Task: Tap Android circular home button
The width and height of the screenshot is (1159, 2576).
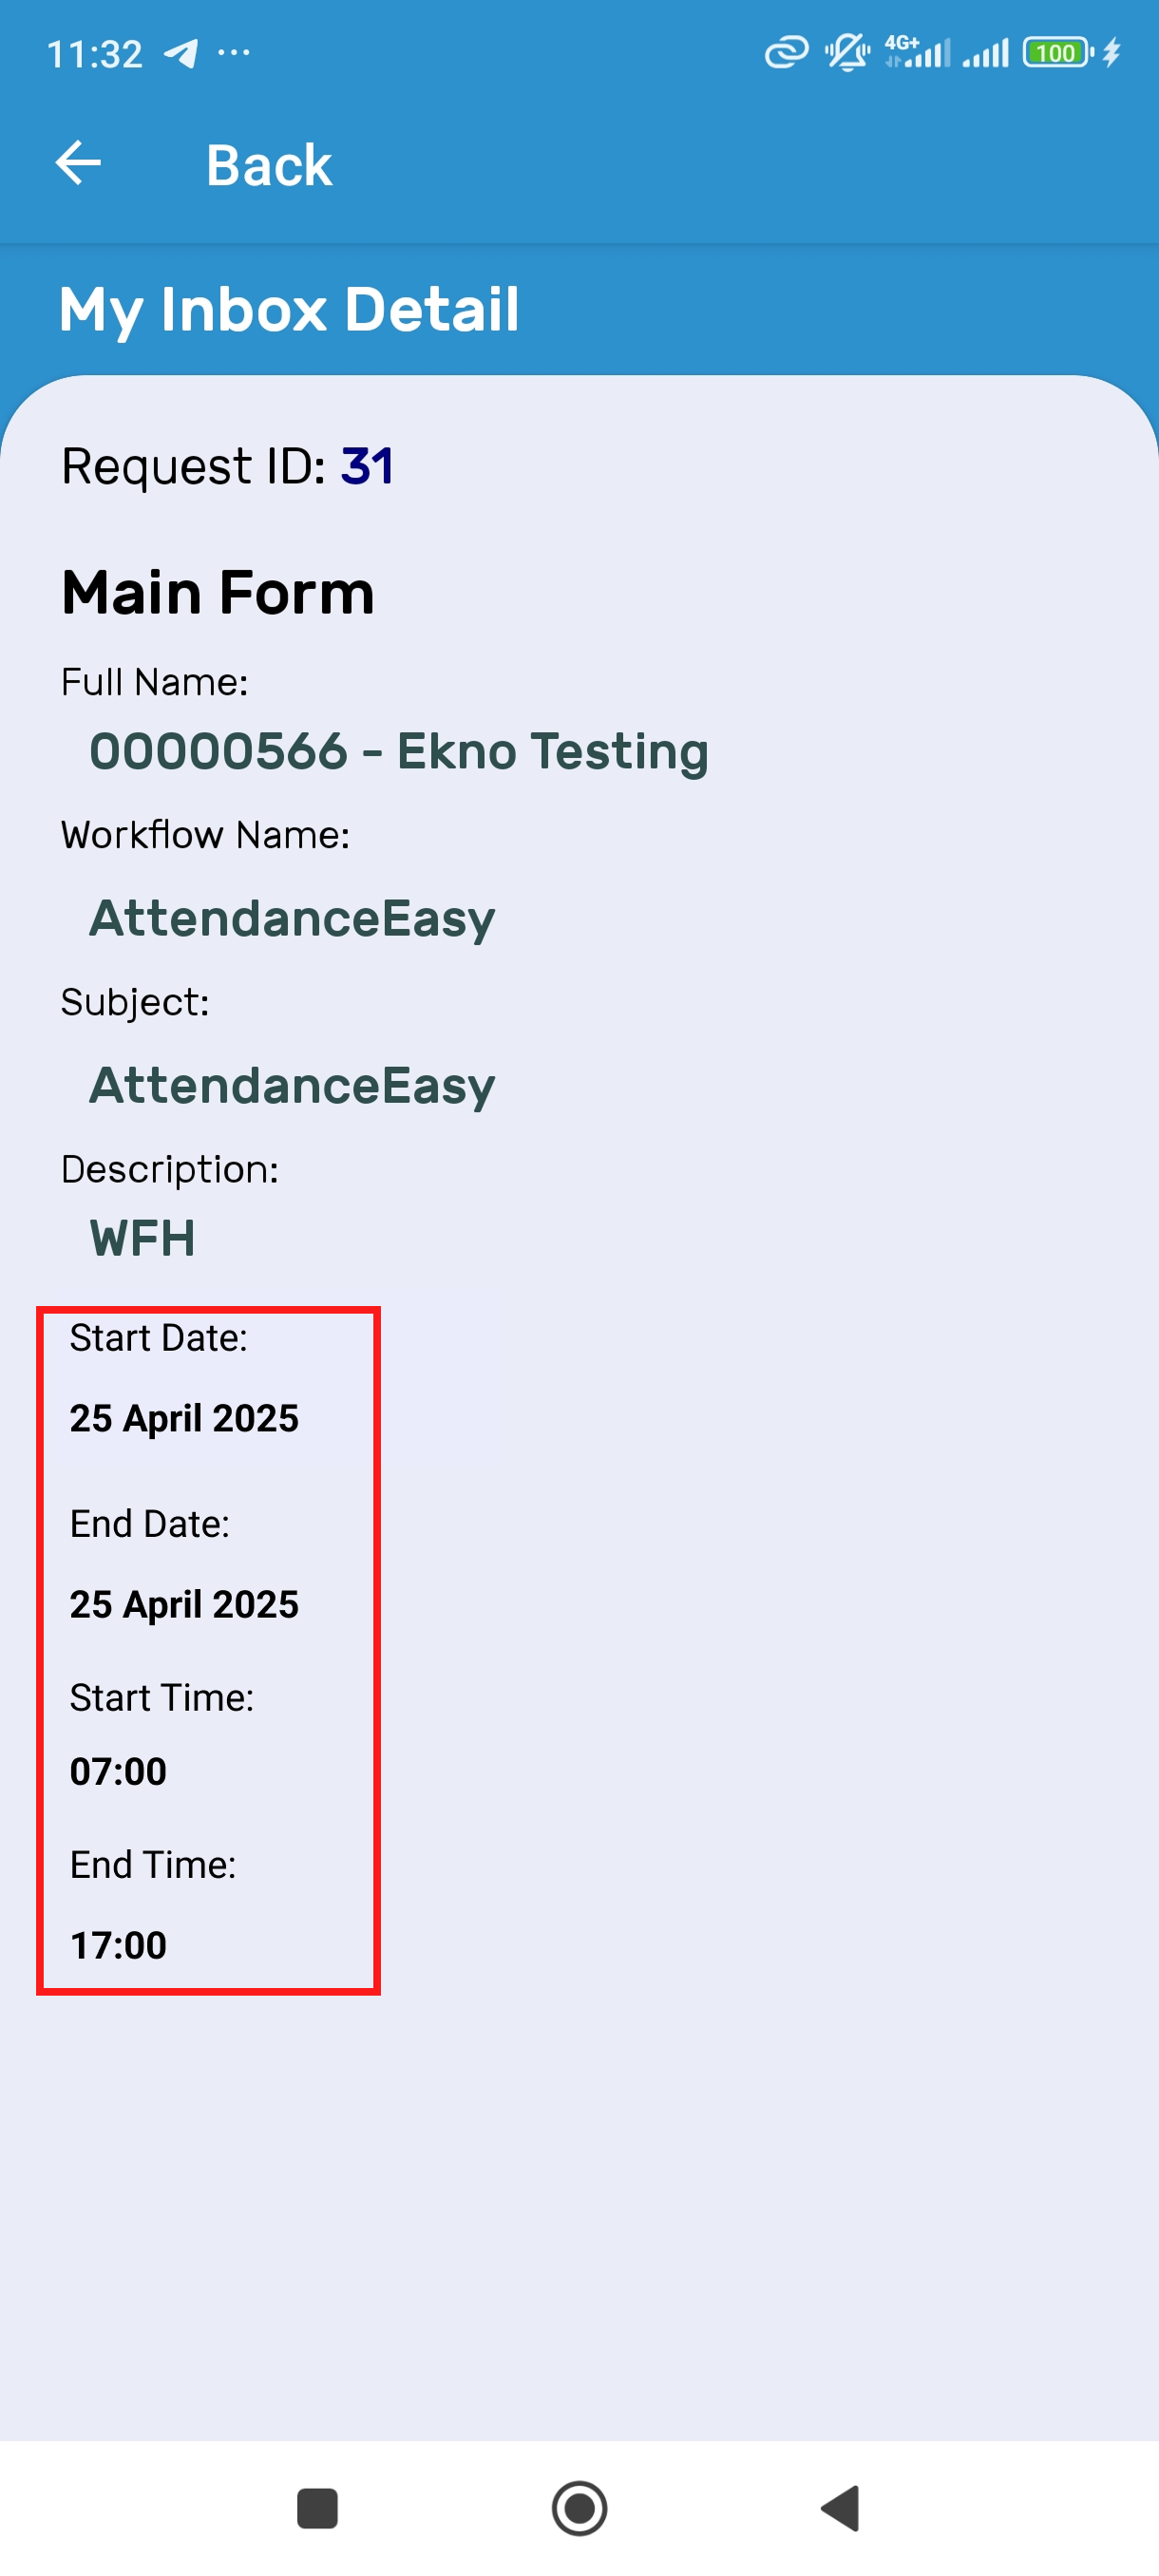Action: 579,2508
